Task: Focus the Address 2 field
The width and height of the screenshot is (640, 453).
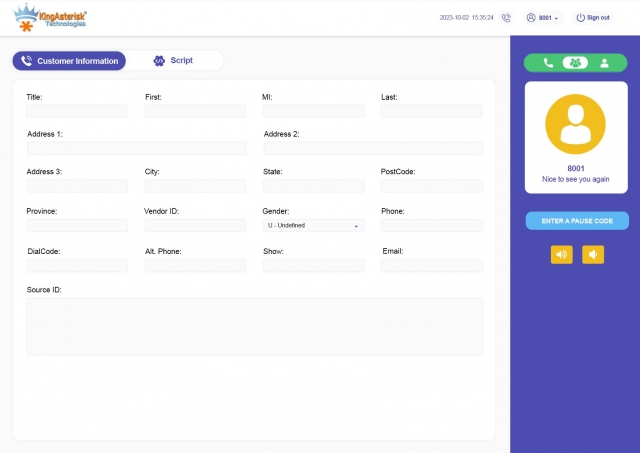Action: click(x=373, y=148)
